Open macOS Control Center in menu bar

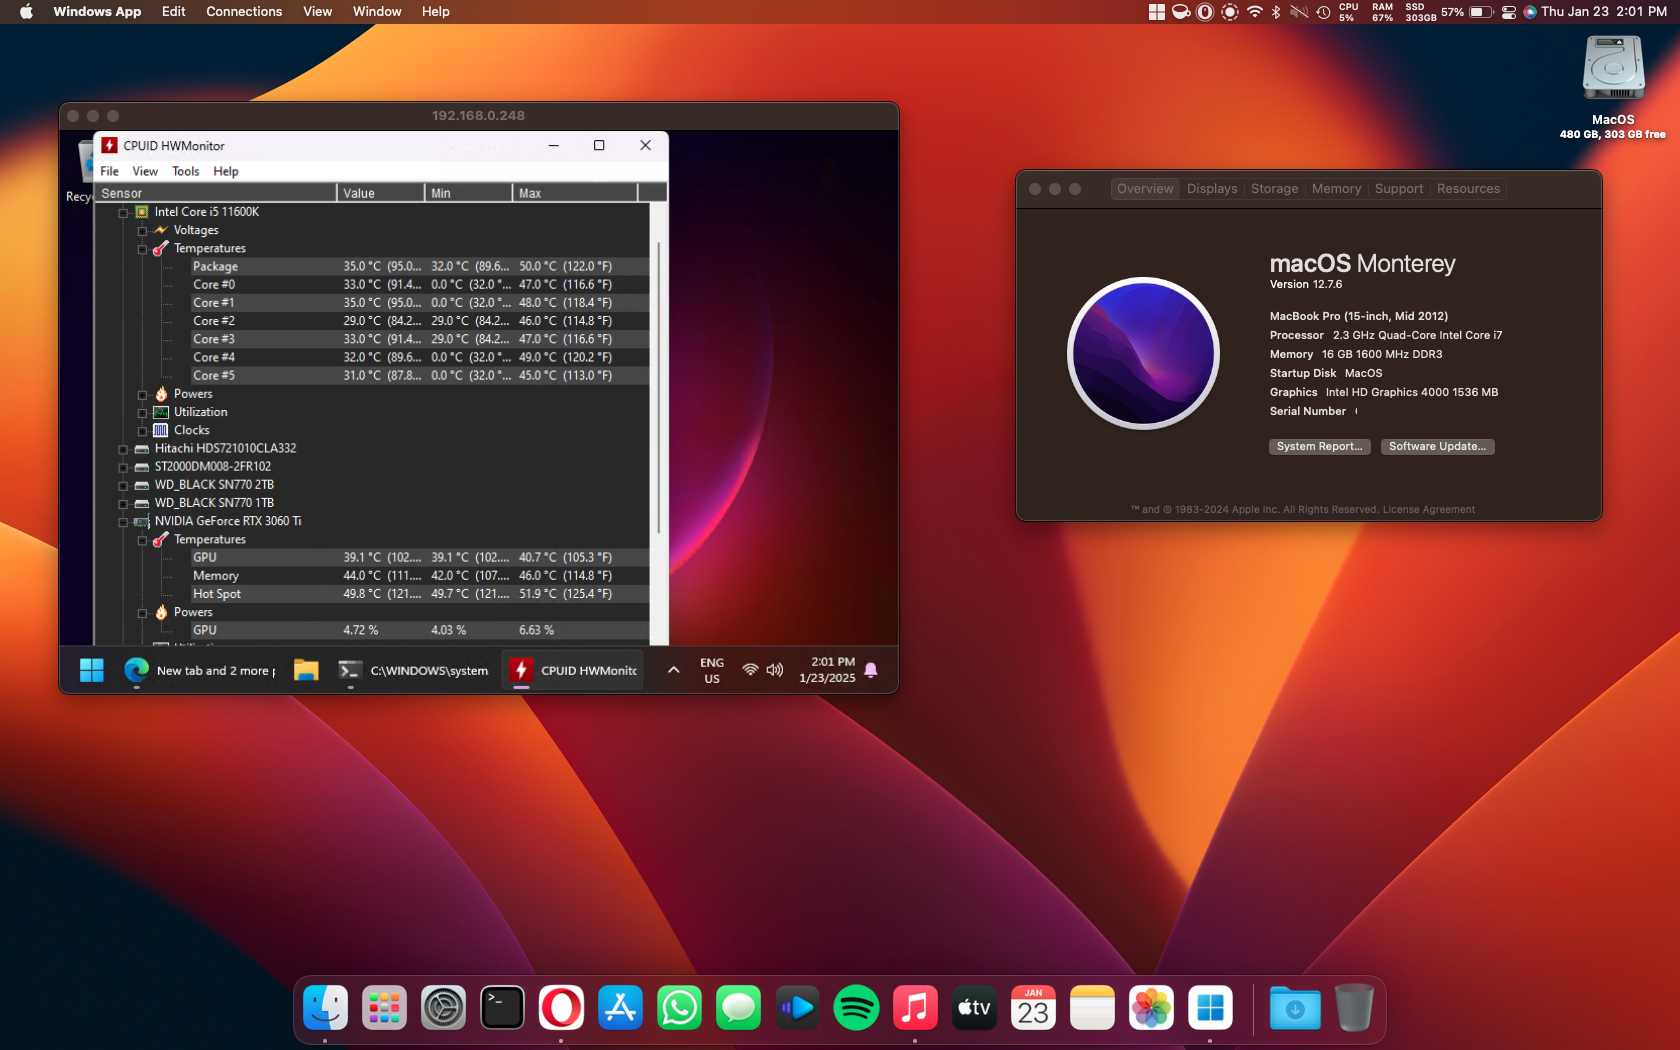[1508, 12]
